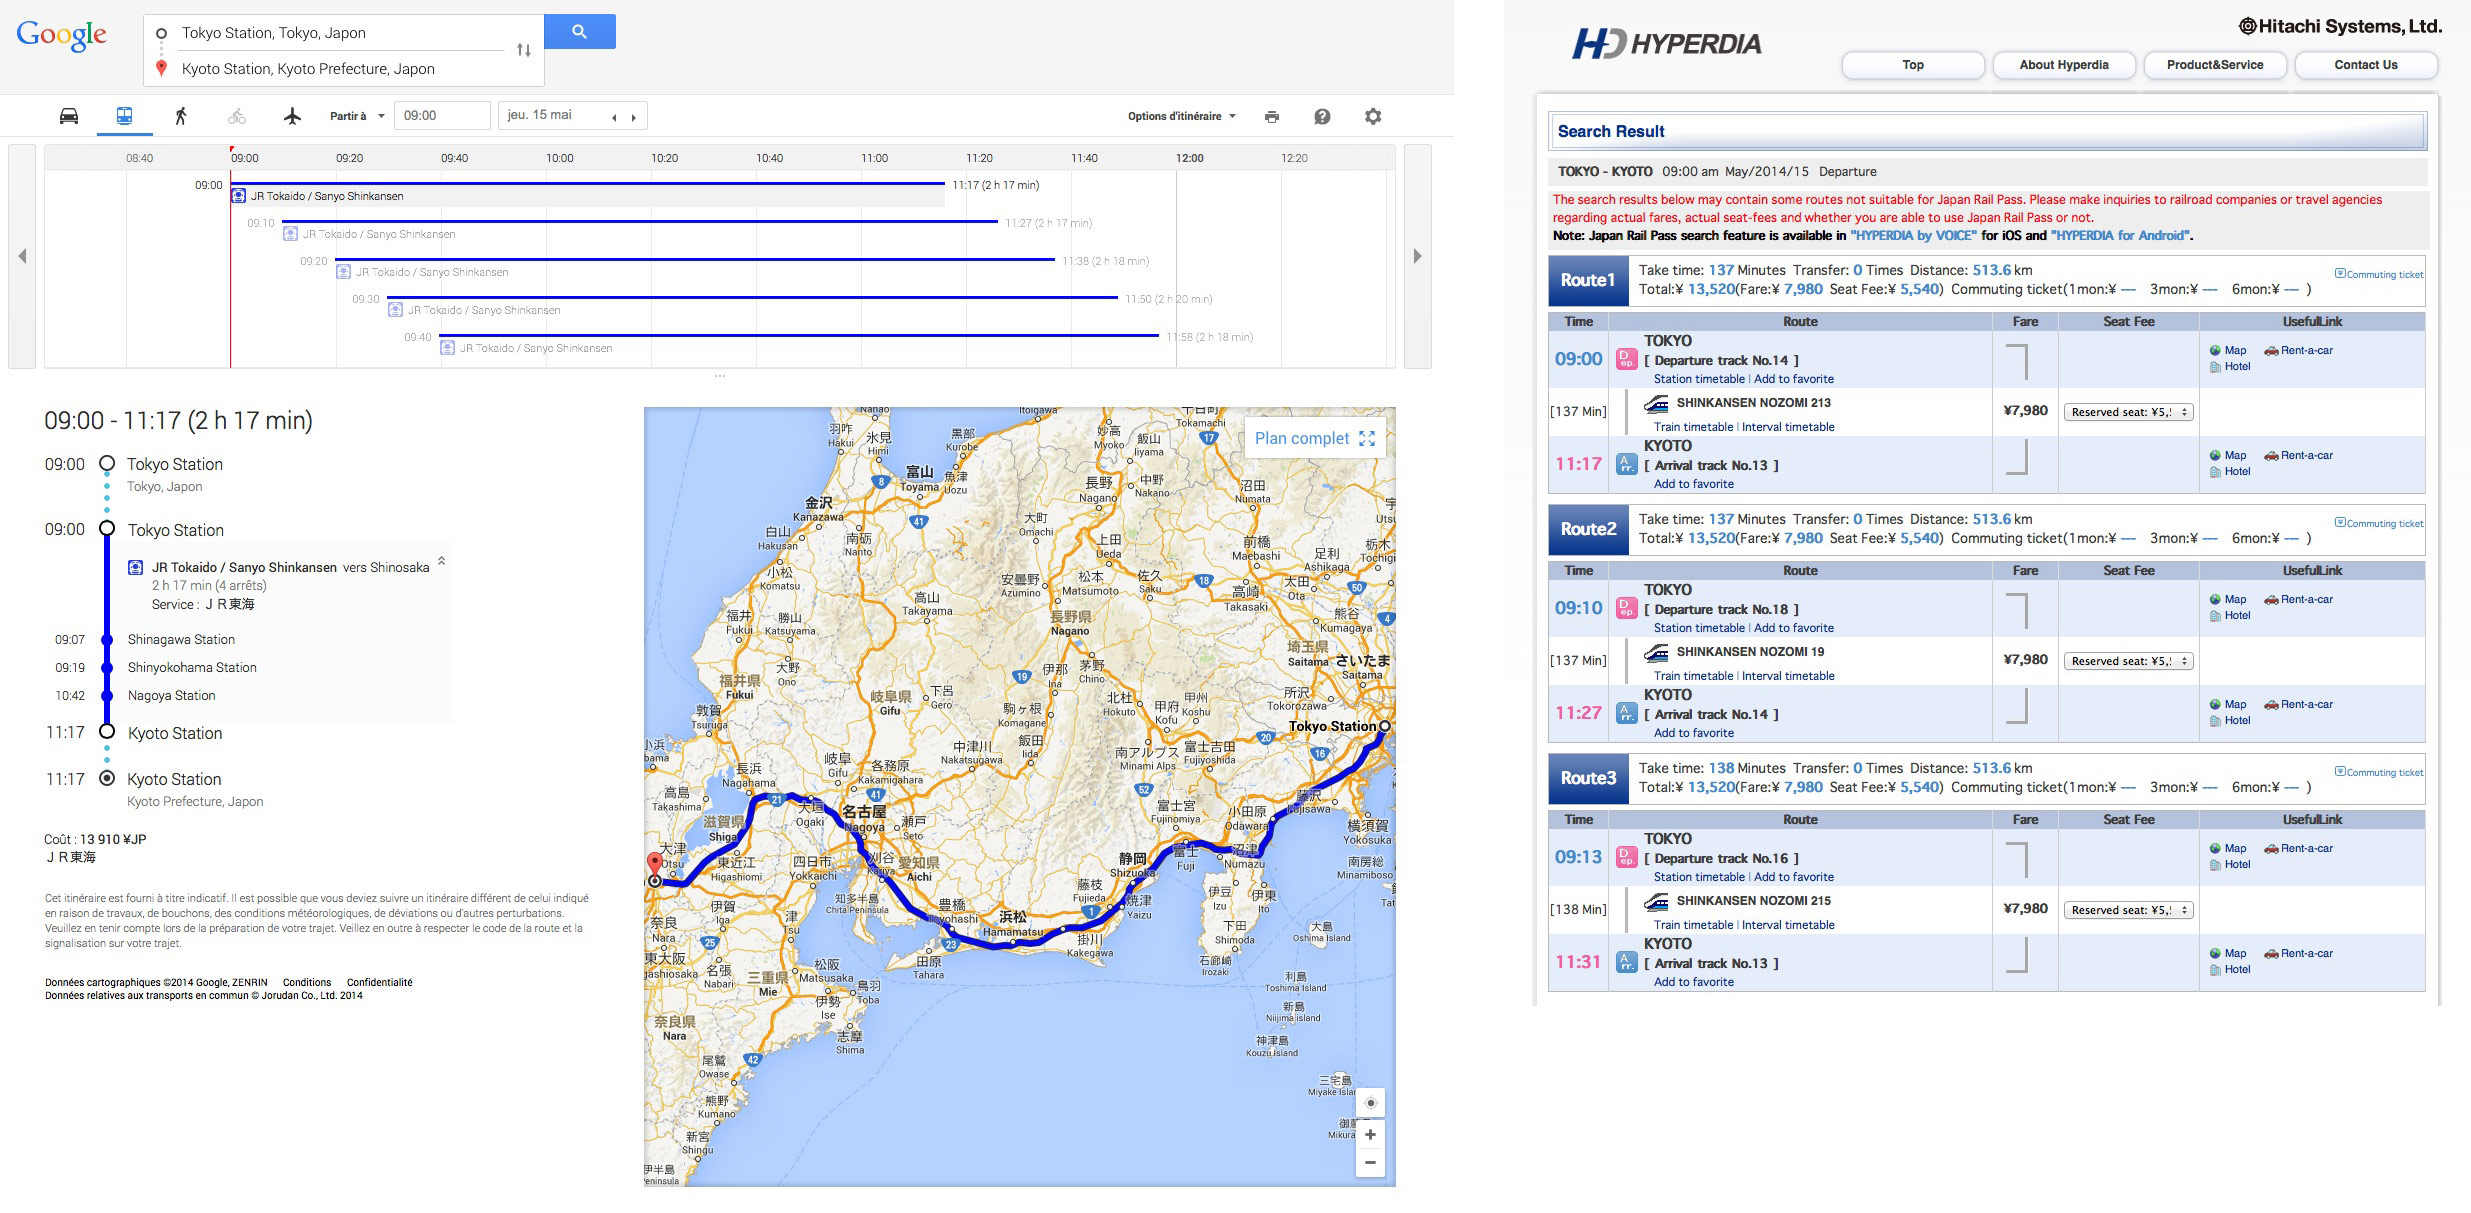
Task: Click the Shinkansen train icon for Nozomi 215
Action: click(1657, 901)
